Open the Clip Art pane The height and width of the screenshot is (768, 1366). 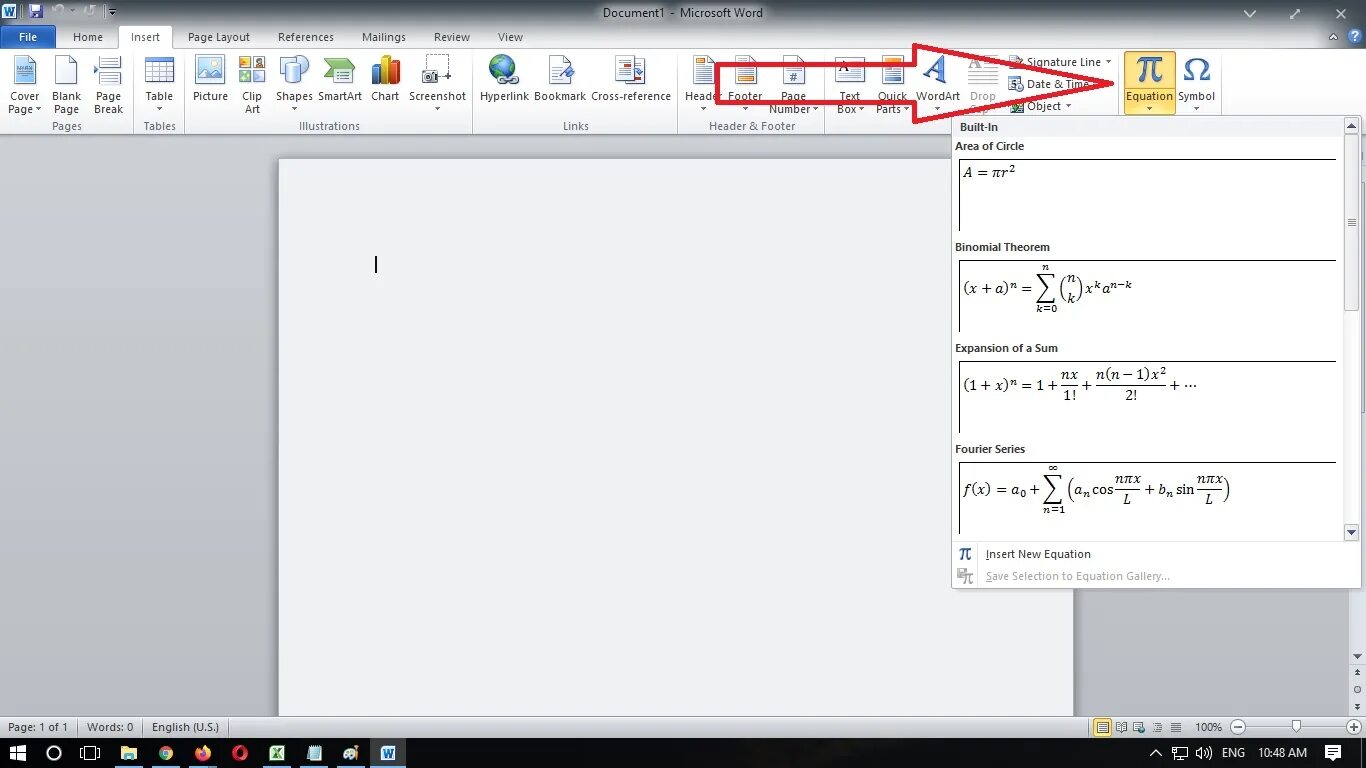pyautogui.click(x=252, y=85)
